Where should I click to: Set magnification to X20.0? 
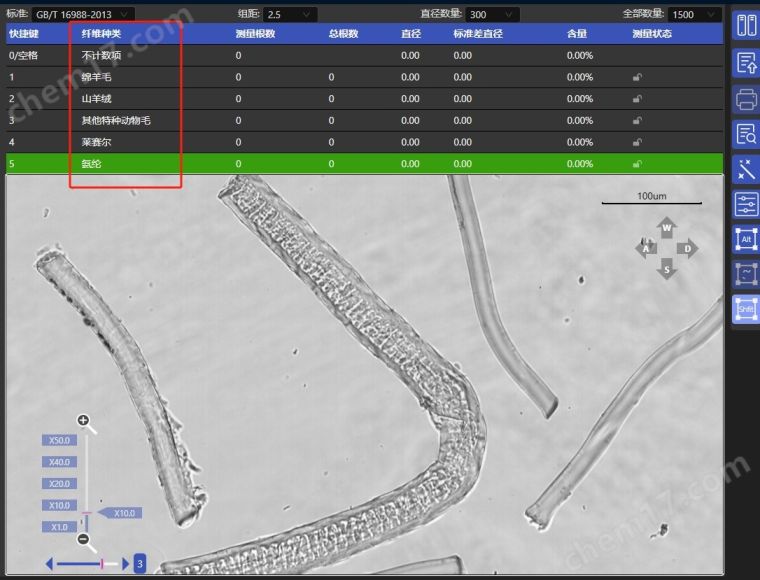[x=58, y=484]
